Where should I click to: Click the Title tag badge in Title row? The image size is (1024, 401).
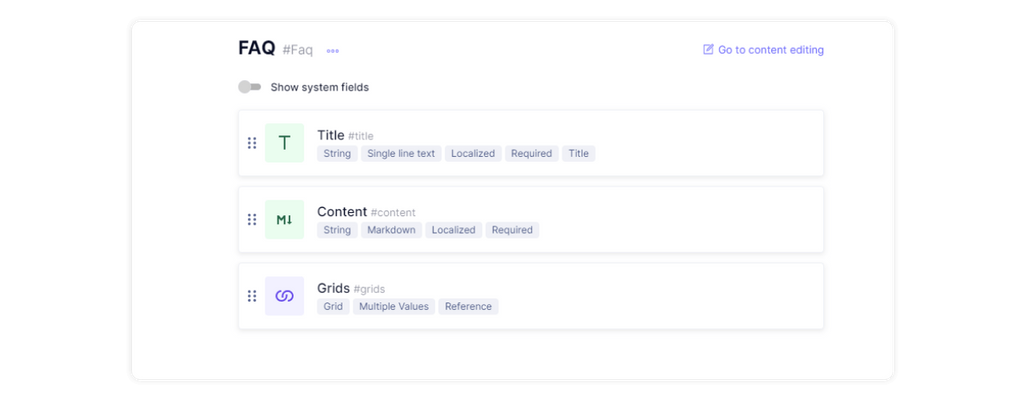[579, 153]
